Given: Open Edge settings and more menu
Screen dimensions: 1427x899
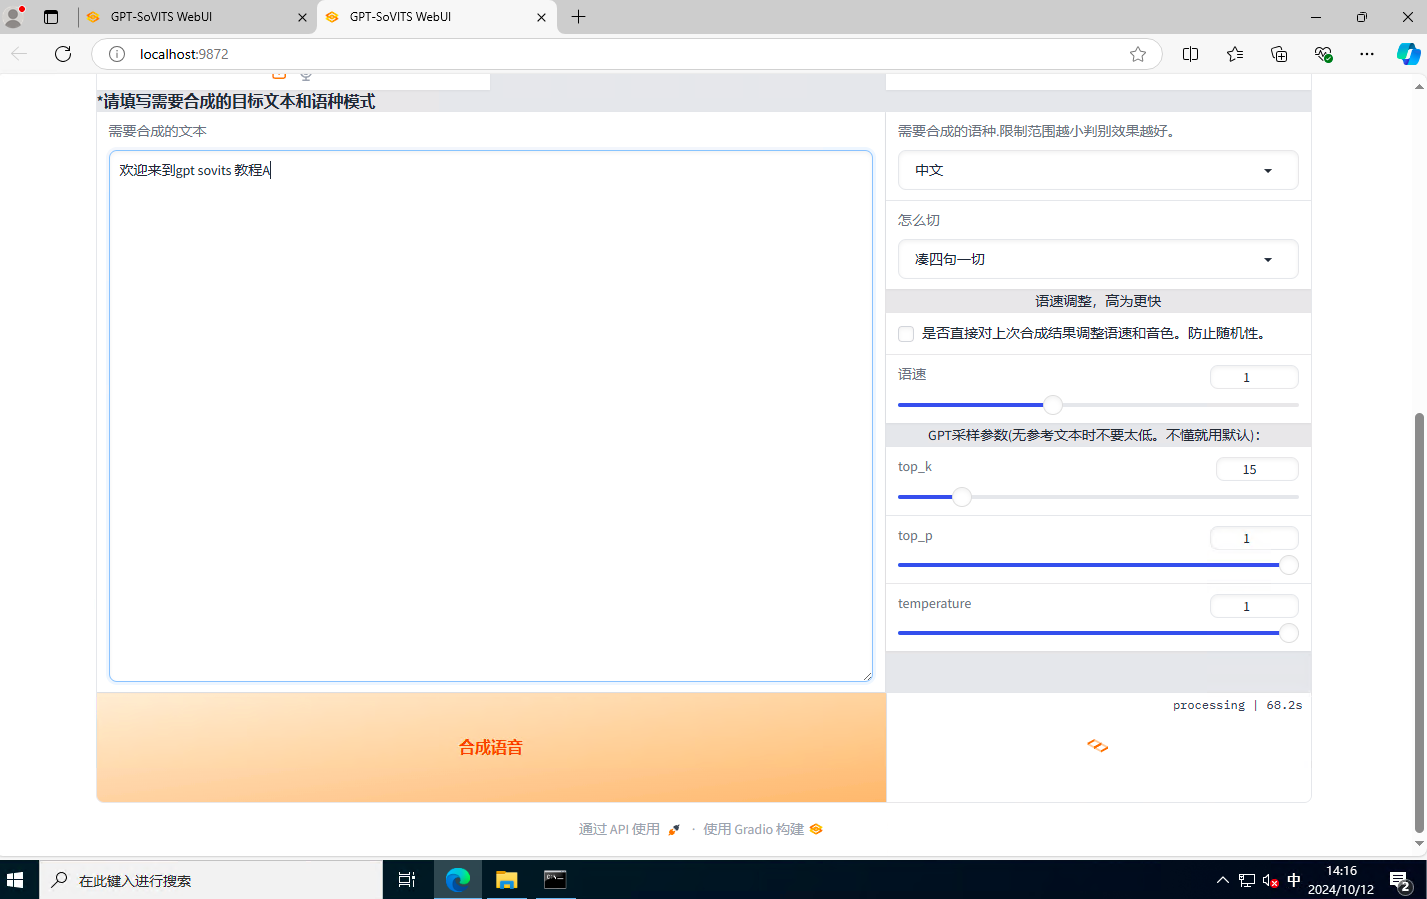Looking at the screenshot, I should tap(1367, 54).
